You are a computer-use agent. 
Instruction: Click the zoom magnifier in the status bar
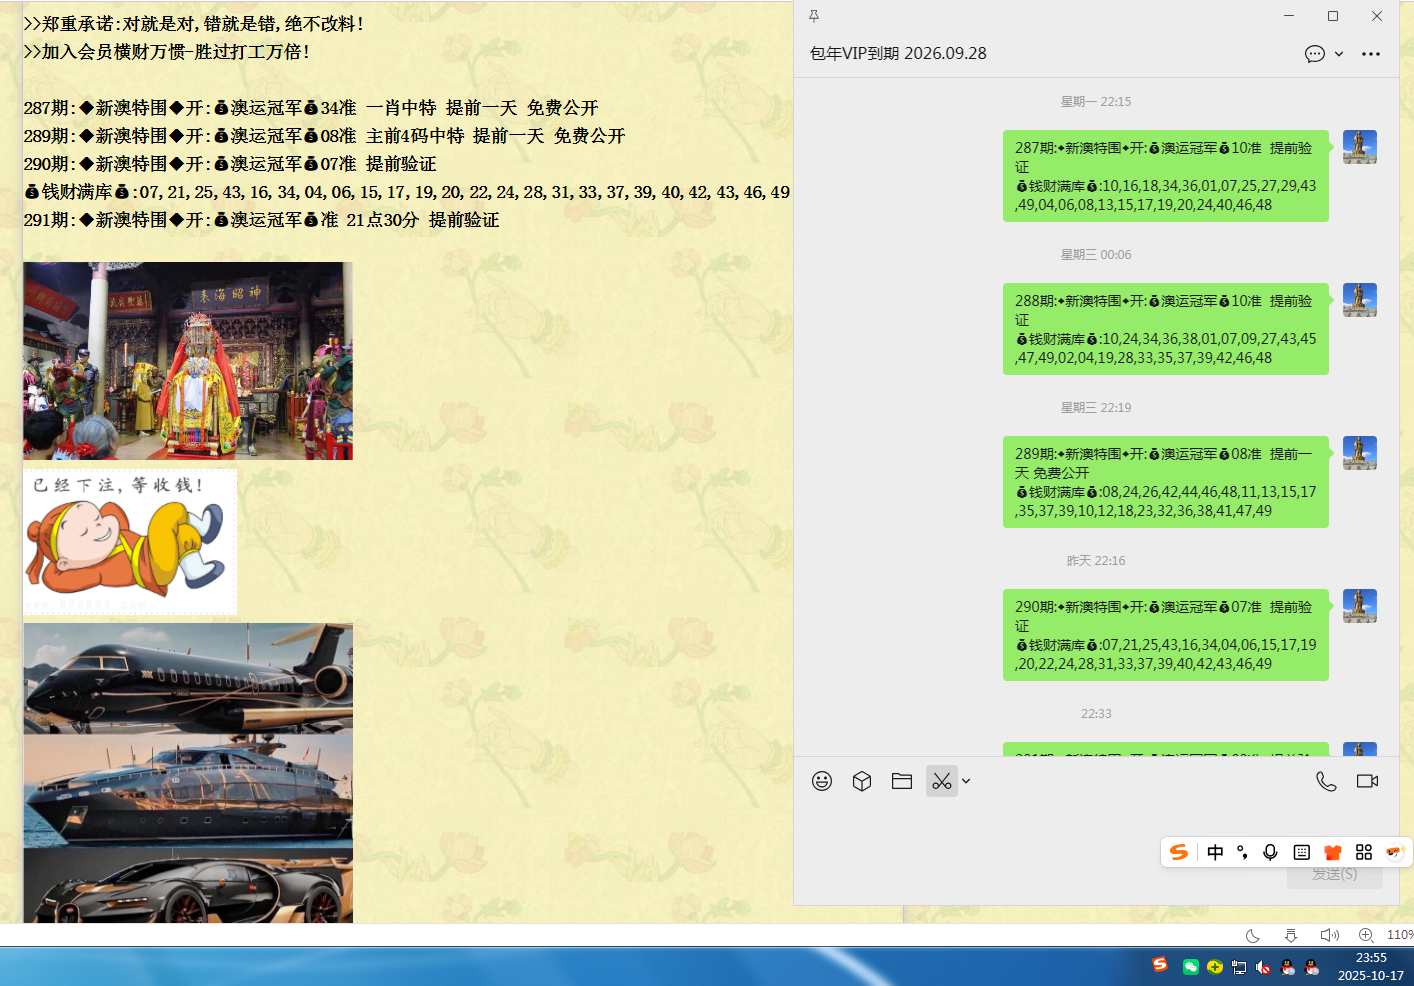pyautogui.click(x=1366, y=935)
